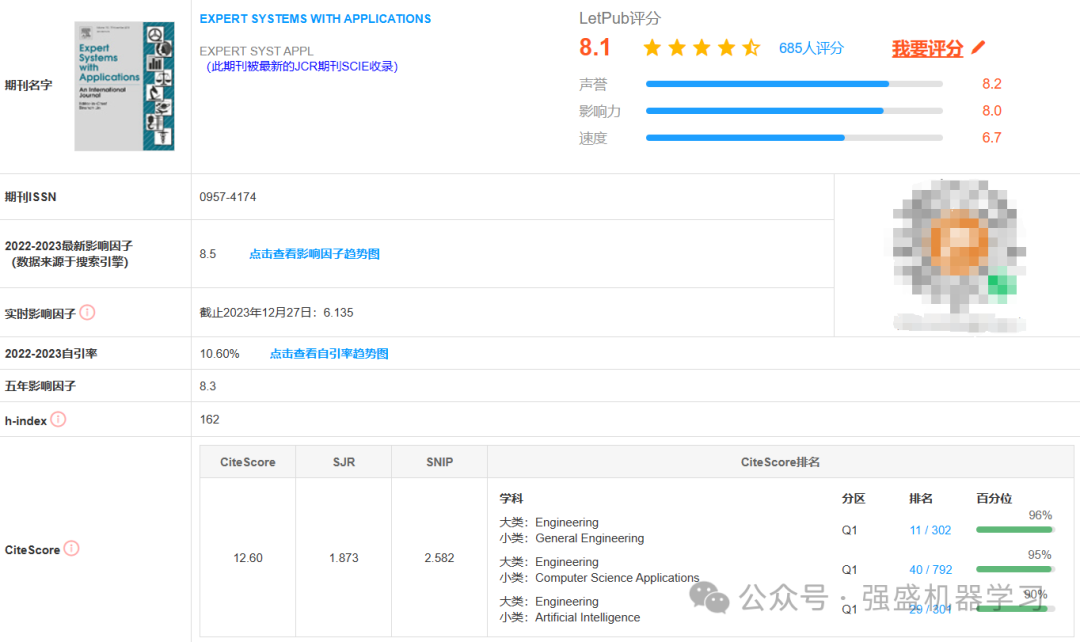Click info icon next to CiteScore label
1080x642 pixels.
[72, 548]
